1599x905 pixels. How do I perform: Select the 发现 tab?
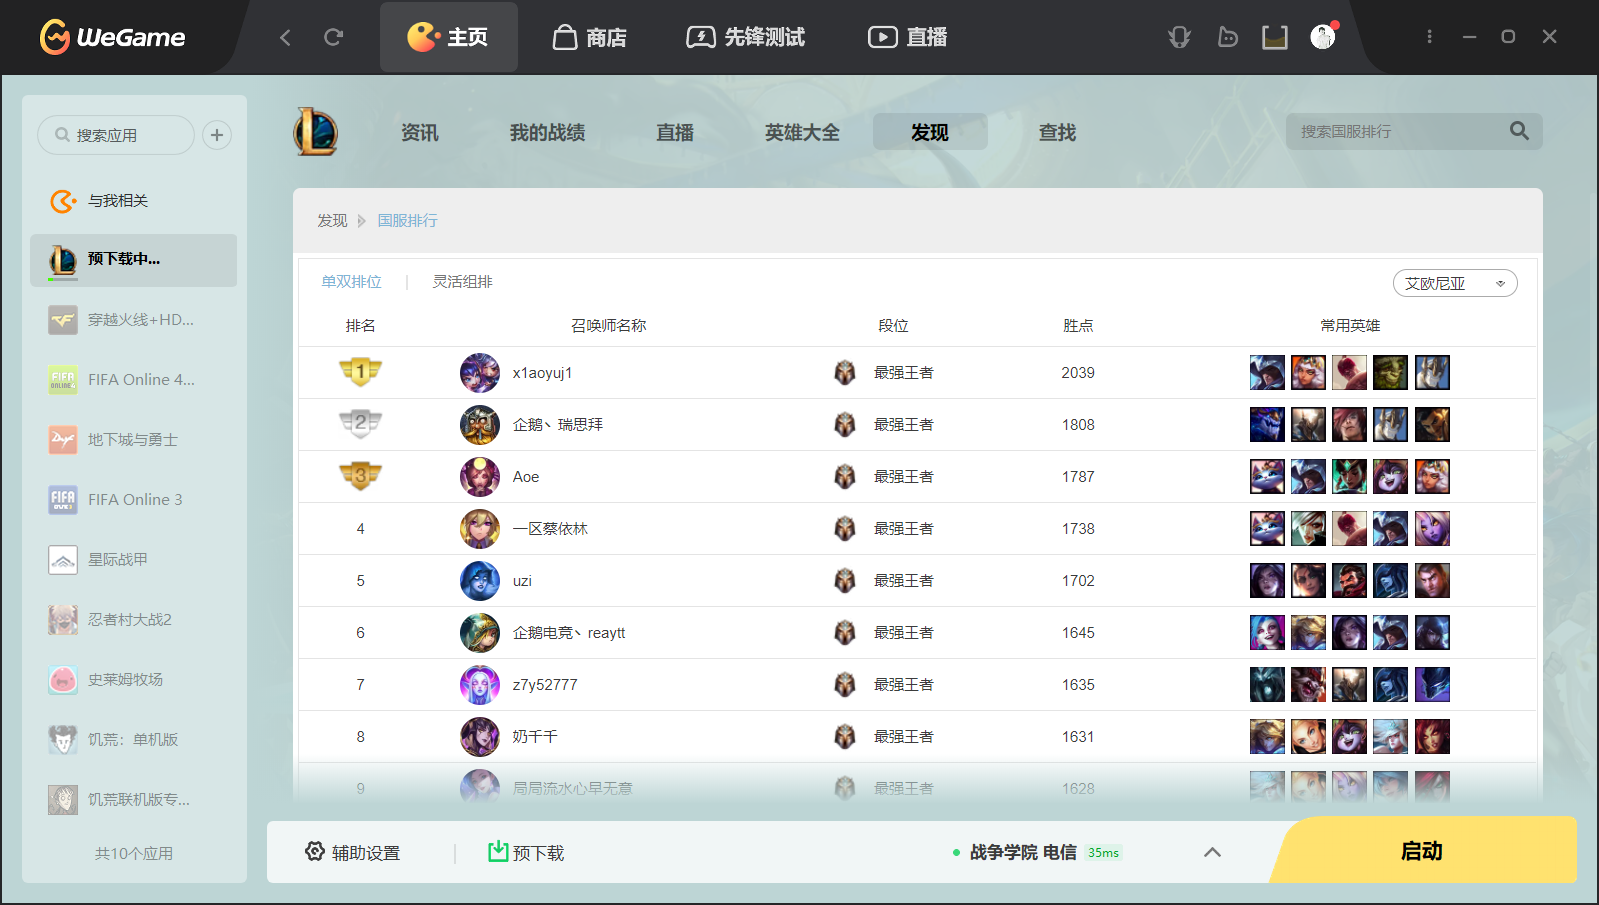(x=930, y=132)
